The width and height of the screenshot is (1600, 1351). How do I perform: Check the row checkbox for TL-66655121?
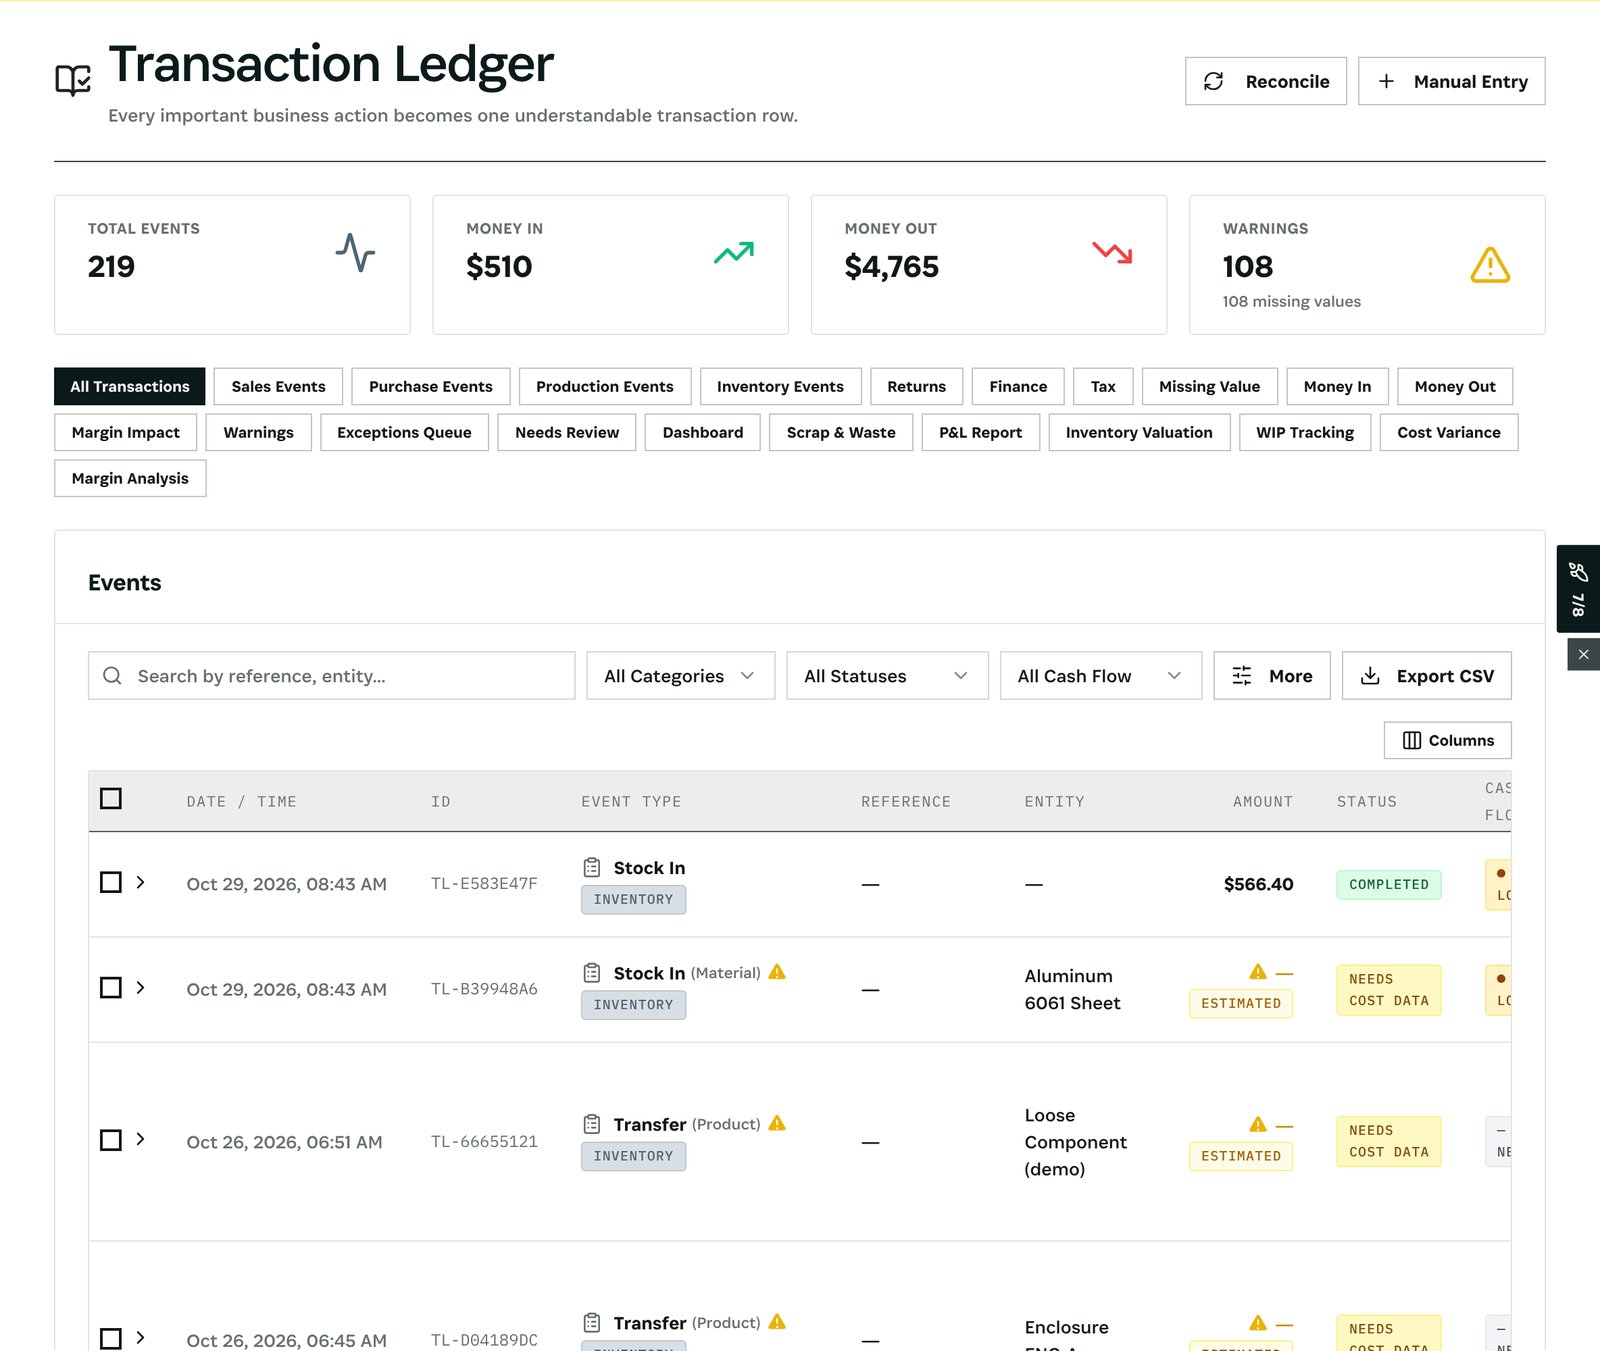tap(111, 1140)
